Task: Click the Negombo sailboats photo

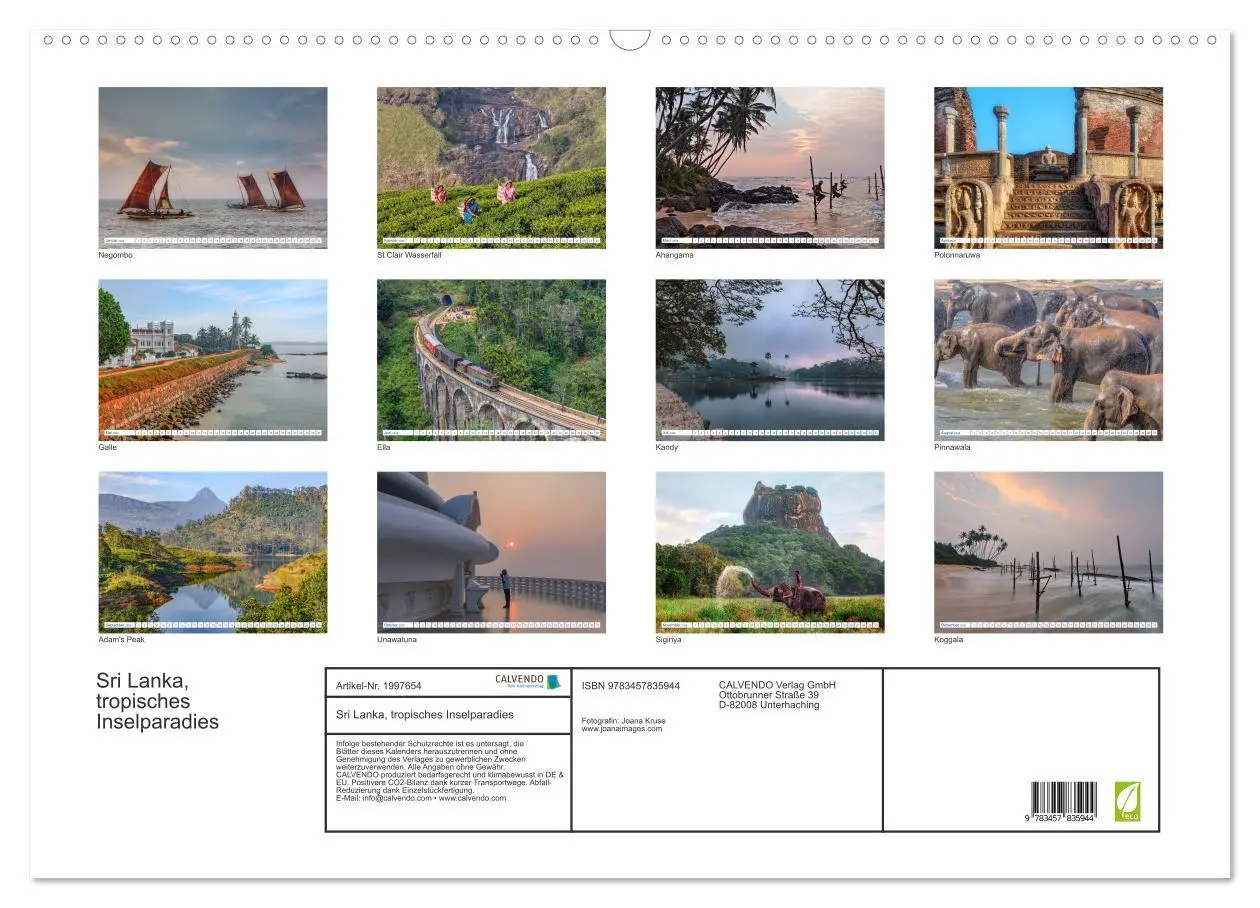Action: coord(212,167)
